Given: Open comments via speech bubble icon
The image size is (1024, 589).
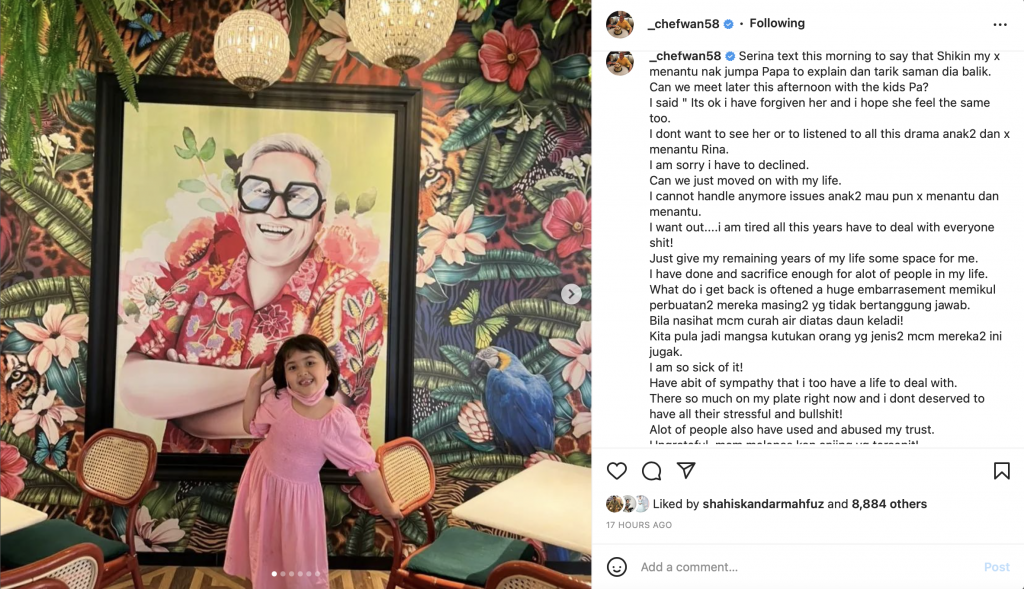Looking at the screenshot, I should tap(651, 471).
